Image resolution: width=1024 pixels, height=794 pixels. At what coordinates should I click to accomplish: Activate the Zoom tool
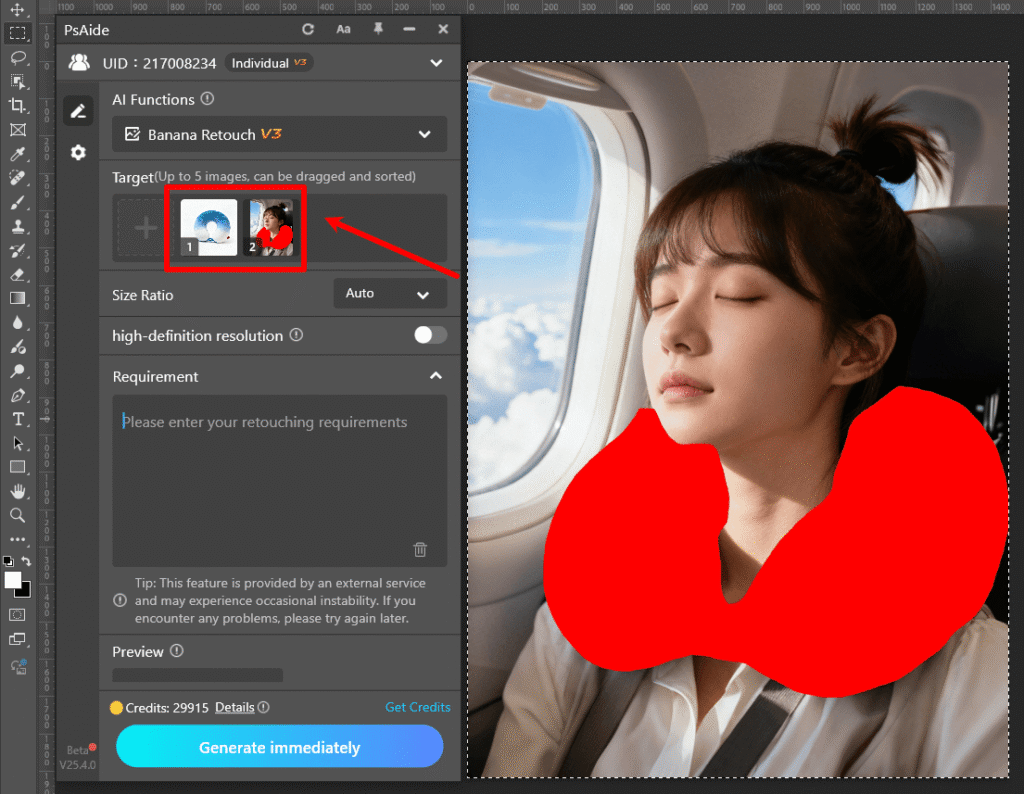click(17, 515)
